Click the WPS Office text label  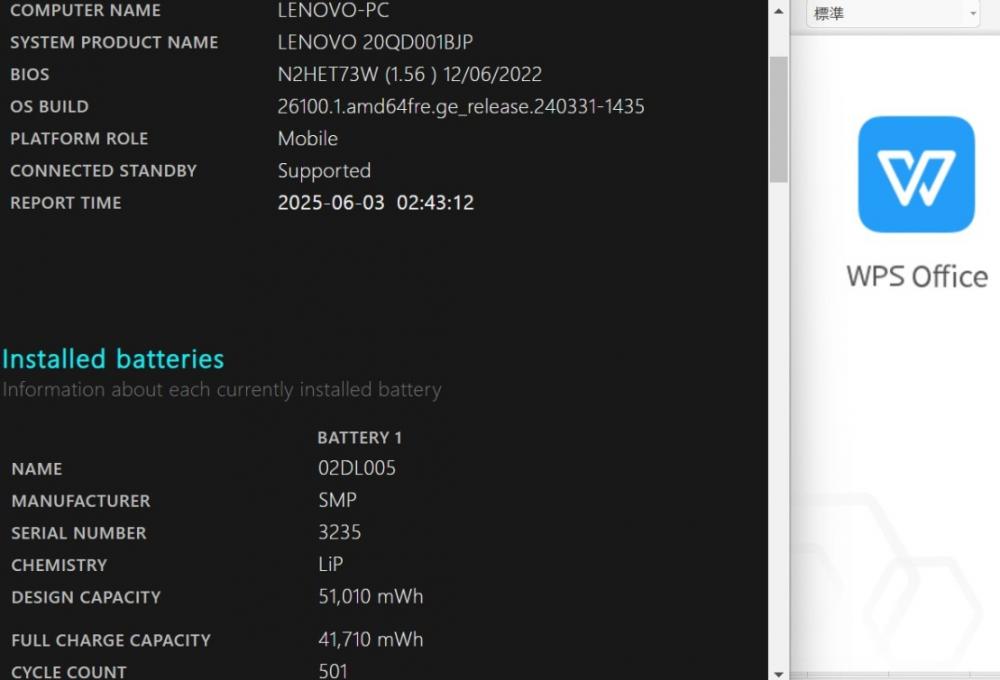(x=917, y=277)
